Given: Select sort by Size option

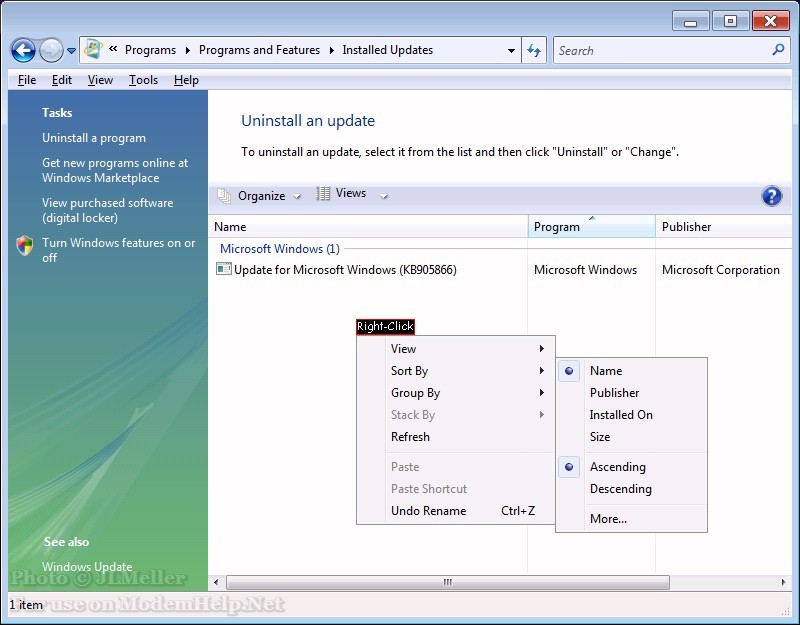Looking at the screenshot, I should coord(631,437).
